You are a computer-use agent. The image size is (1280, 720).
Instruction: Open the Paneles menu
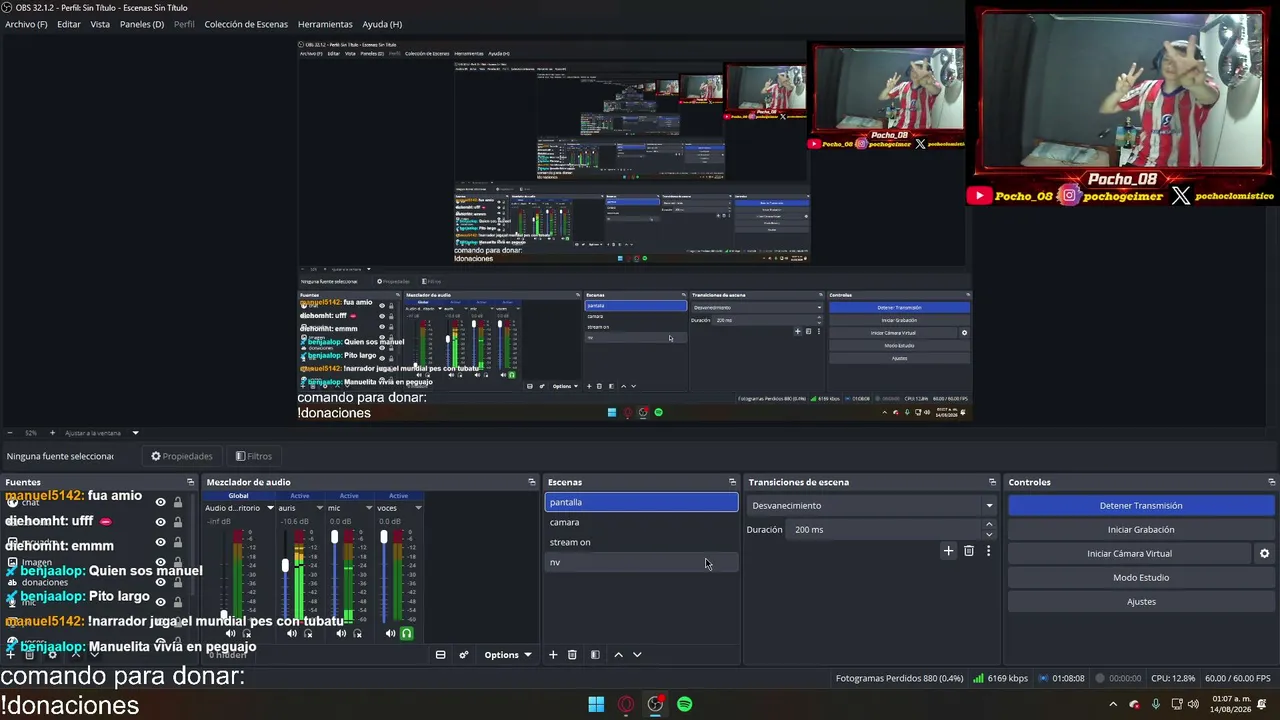tap(142, 24)
